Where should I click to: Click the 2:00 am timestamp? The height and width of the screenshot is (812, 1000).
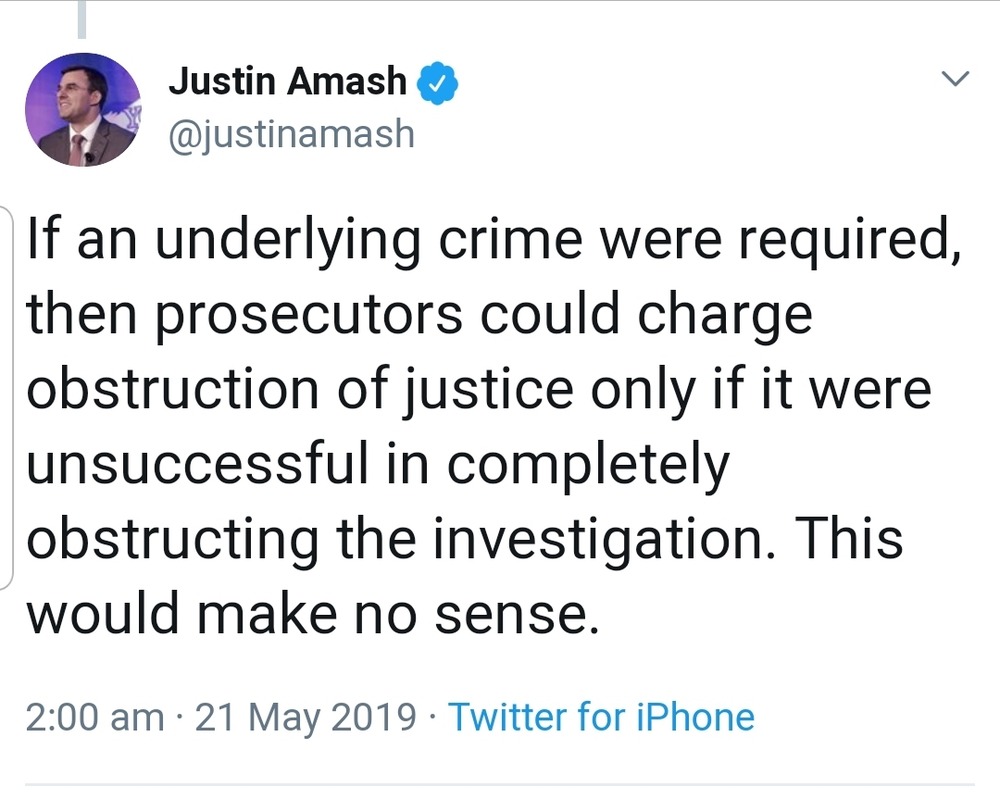pos(94,716)
